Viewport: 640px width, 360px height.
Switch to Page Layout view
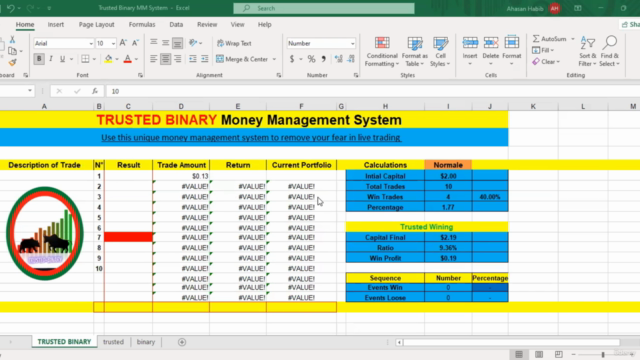[539, 354]
